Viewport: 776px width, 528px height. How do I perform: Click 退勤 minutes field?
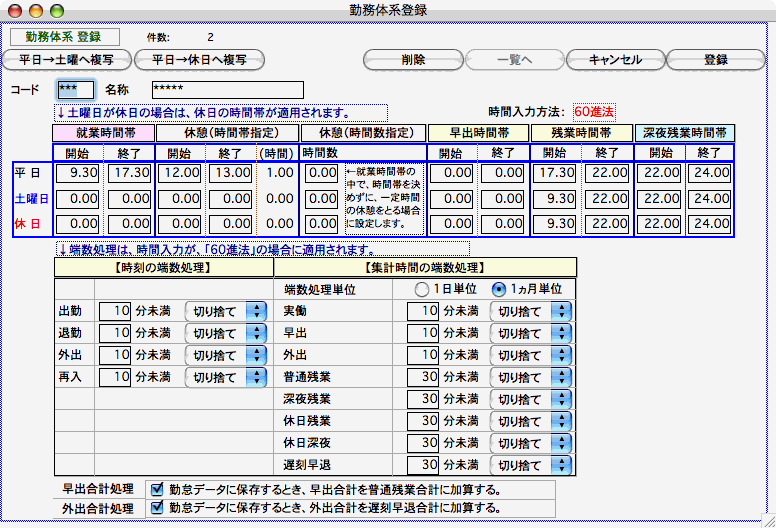[x=115, y=333]
